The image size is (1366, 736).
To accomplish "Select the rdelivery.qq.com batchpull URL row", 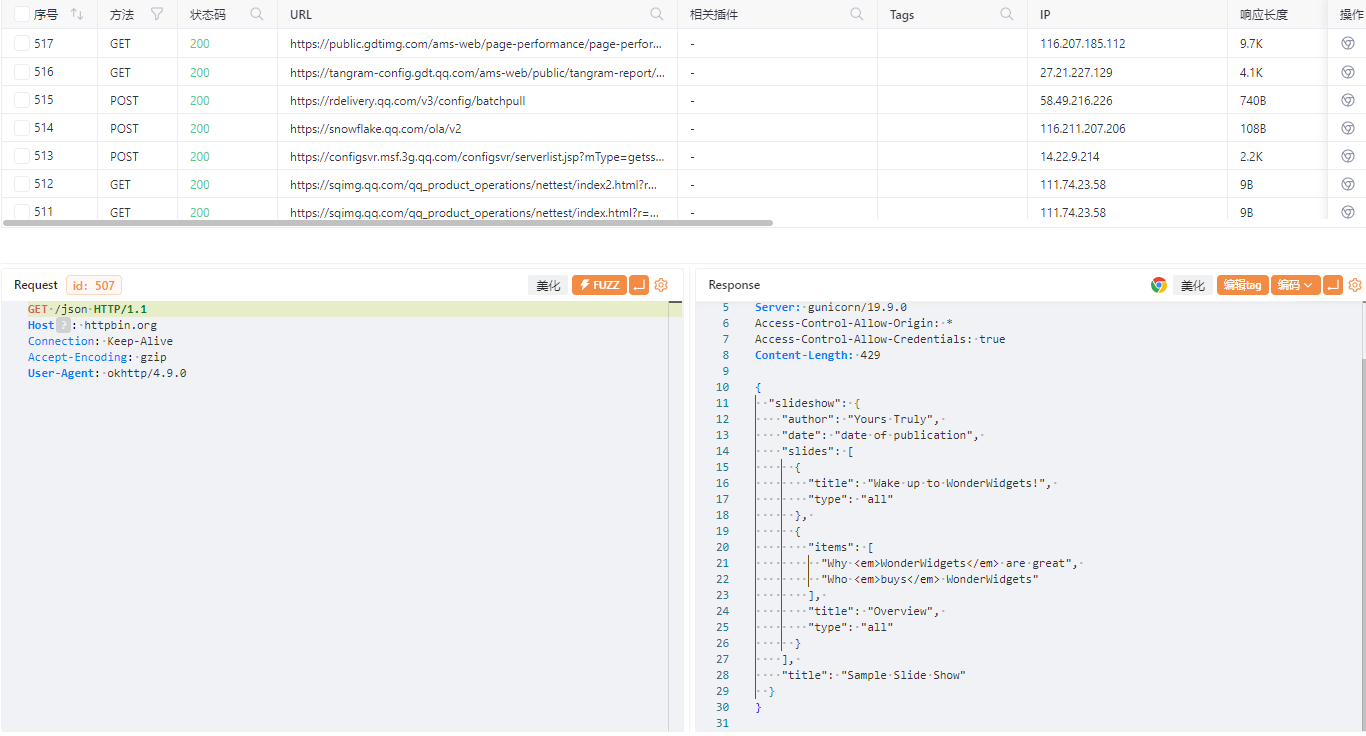I will pyautogui.click(x=407, y=100).
